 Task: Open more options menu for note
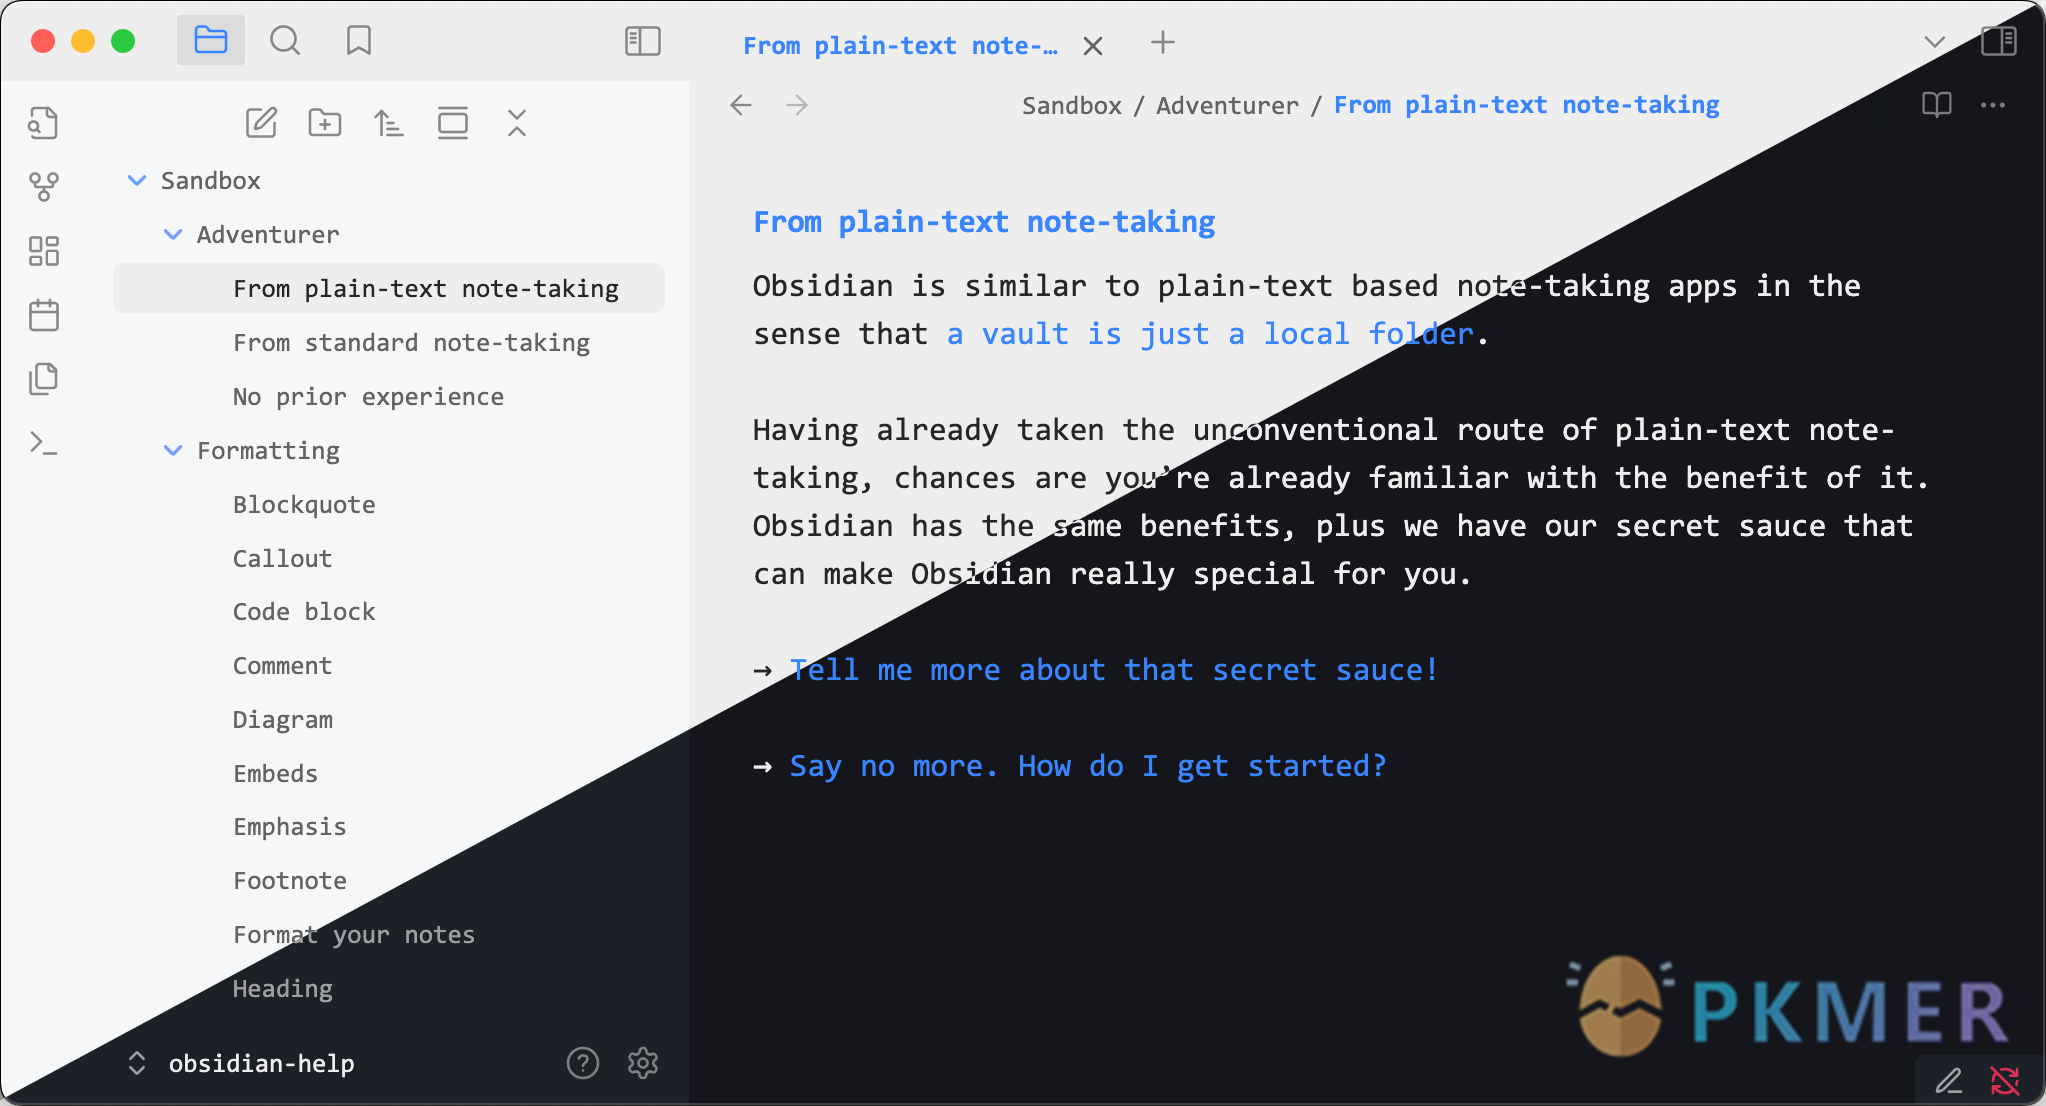click(1993, 105)
